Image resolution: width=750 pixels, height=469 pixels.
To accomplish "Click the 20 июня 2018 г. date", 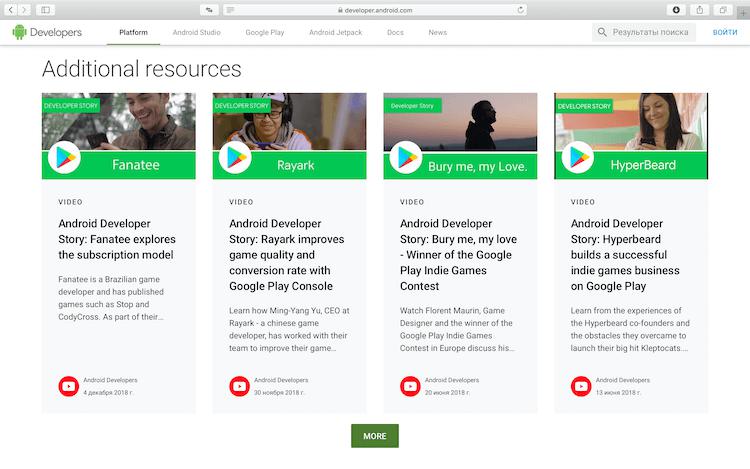I will 447,393.
